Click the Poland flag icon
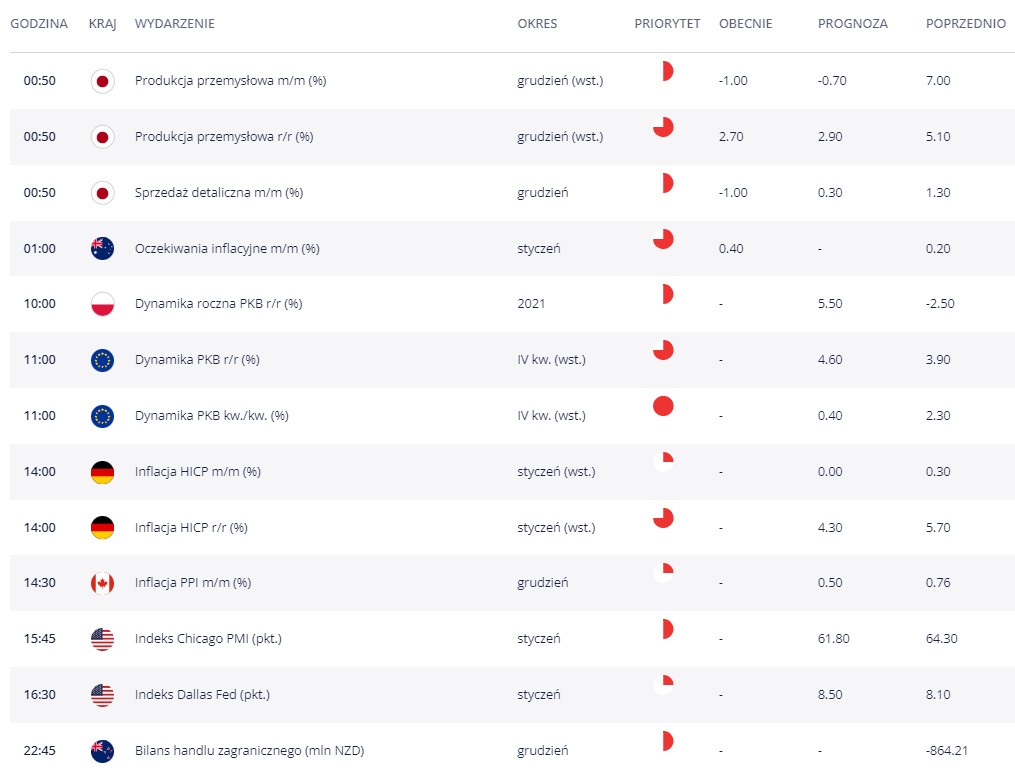The height and width of the screenshot is (772, 1015). pos(102,304)
